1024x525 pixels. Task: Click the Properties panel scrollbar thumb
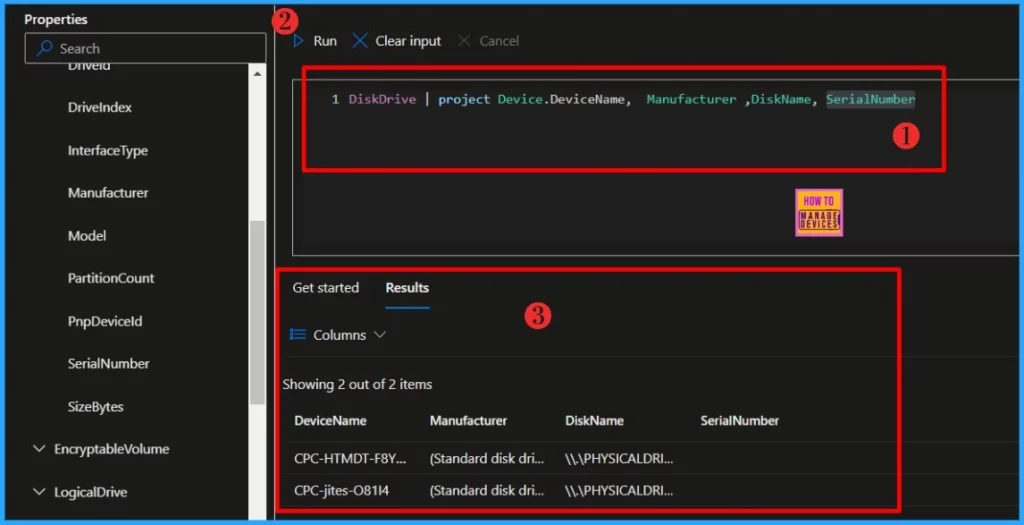257,312
